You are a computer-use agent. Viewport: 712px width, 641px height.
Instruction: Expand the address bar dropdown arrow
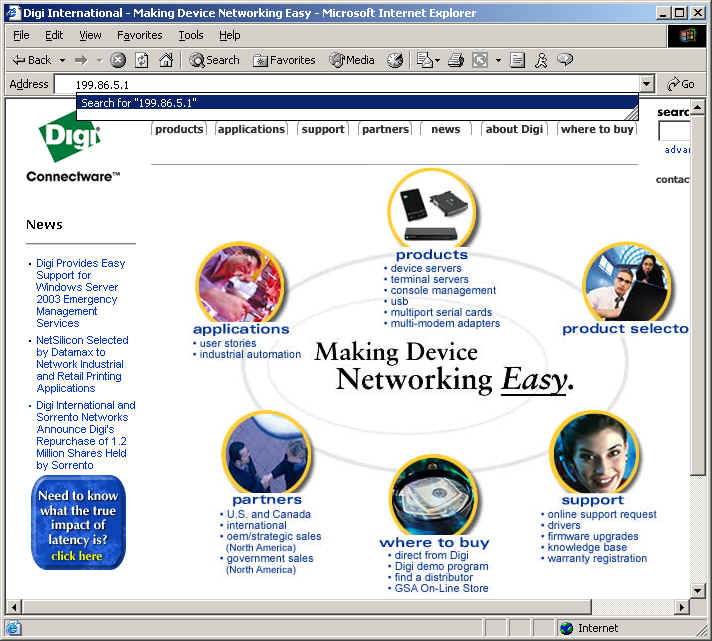tap(647, 85)
